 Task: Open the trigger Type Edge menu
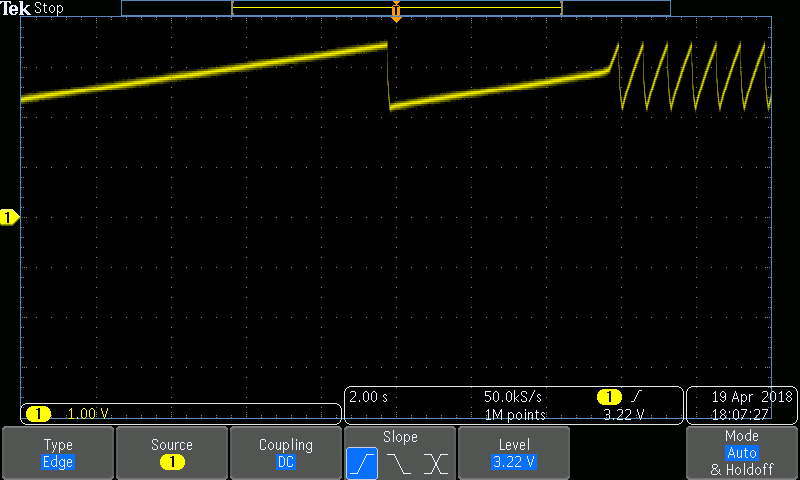58,453
